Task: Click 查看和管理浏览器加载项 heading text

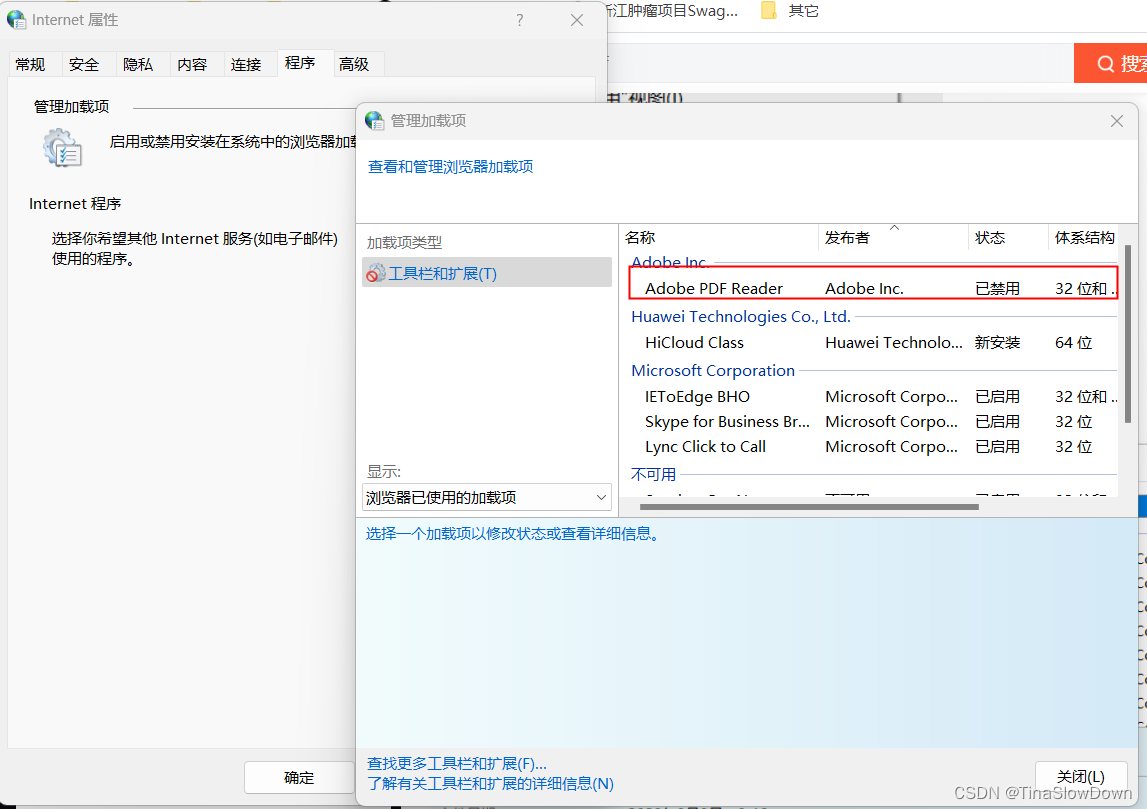Action: (x=450, y=167)
